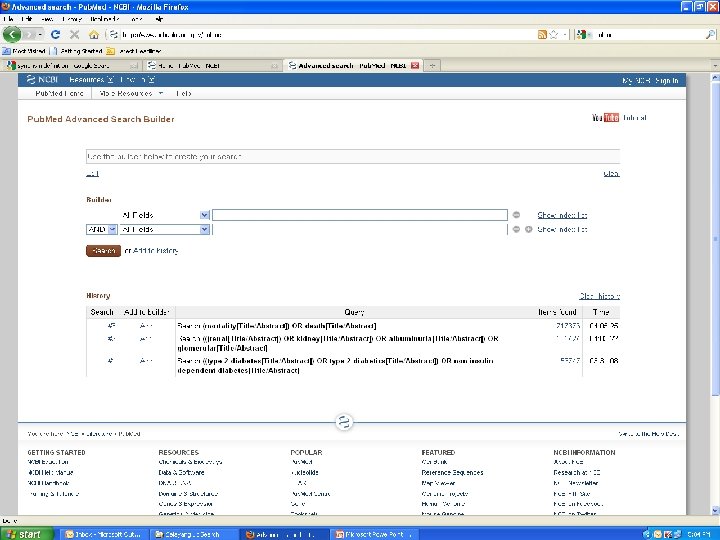Open the View menu
720x540 pixels.
coord(47,19)
